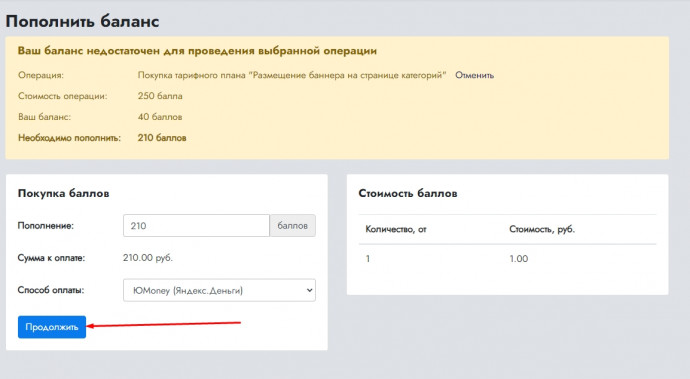This screenshot has width=690, height=379.
Task: Click the warning title Ваш баланс недостаточен
Action: (x=197, y=51)
